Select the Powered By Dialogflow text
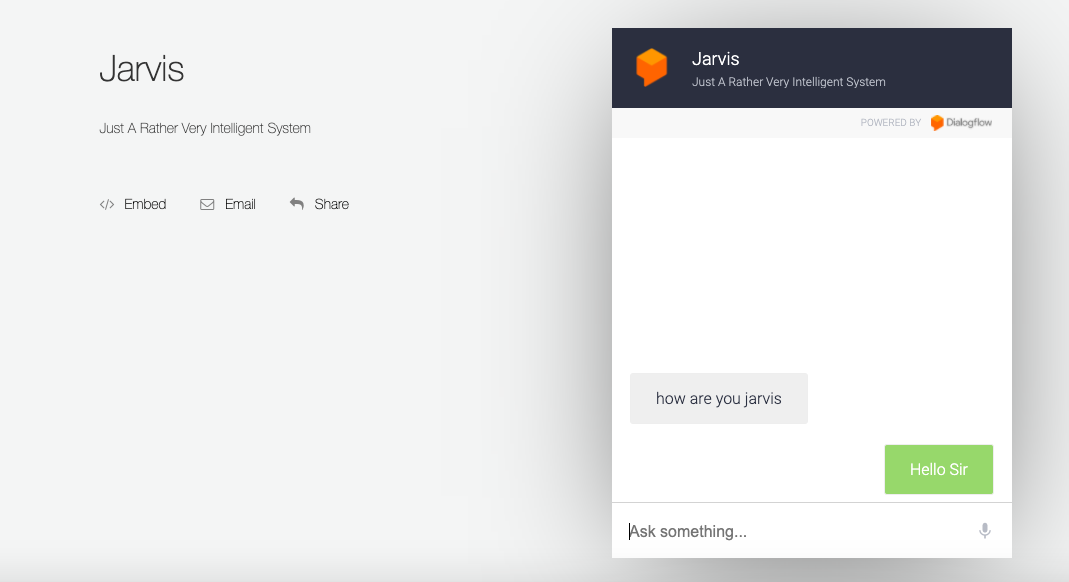The width and height of the screenshot is (1069, 582). [888, 122]
